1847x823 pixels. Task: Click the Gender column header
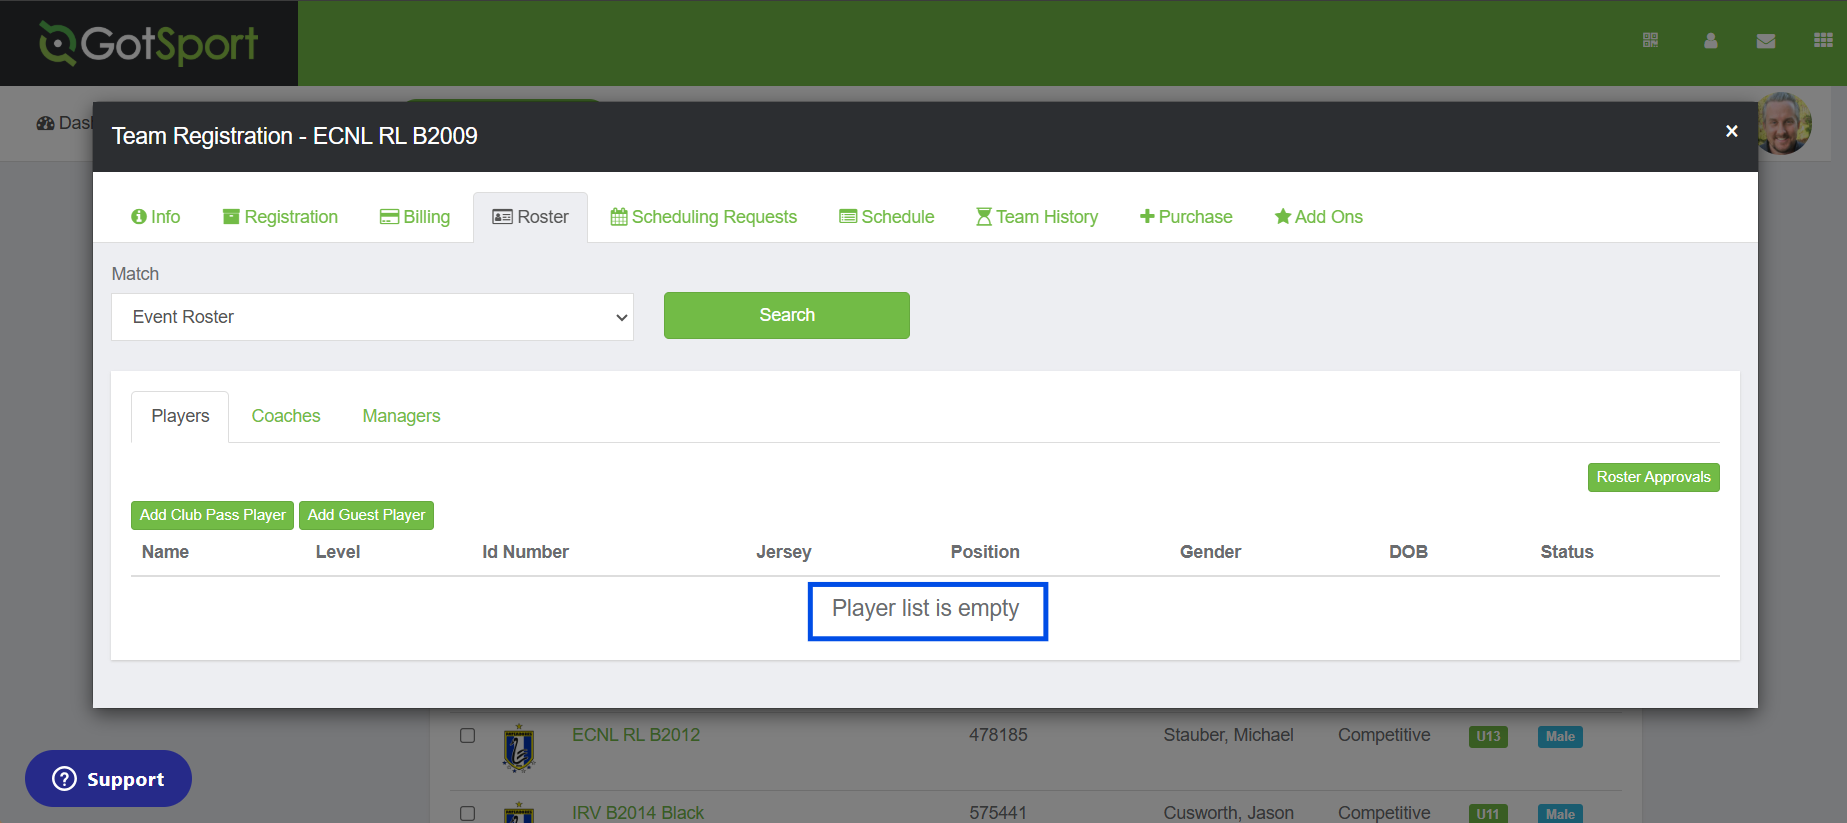(1210, 552)
